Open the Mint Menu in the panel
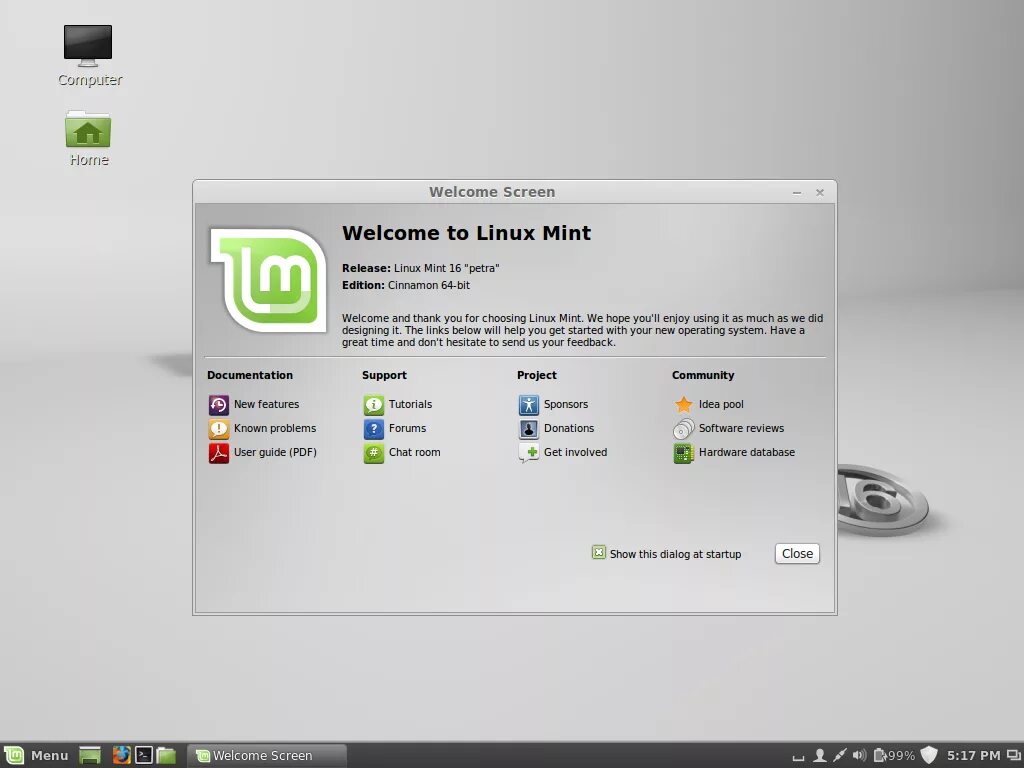Screen dimensions: 1024x768 point(36,755)
